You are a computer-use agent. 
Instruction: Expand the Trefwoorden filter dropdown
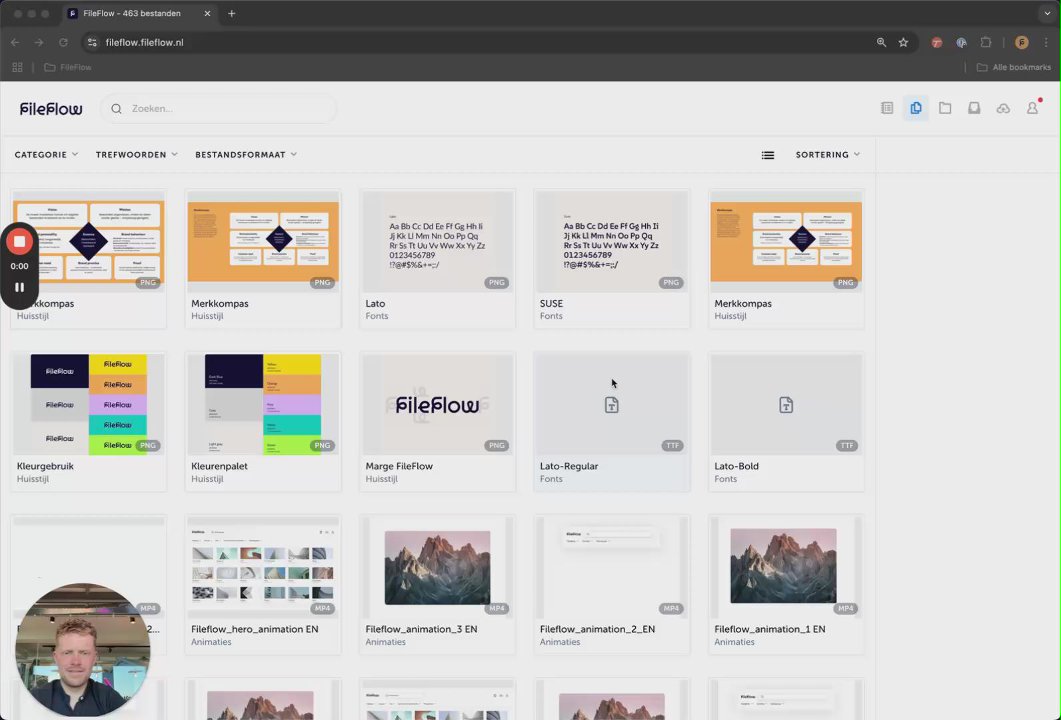click(137, 155)
